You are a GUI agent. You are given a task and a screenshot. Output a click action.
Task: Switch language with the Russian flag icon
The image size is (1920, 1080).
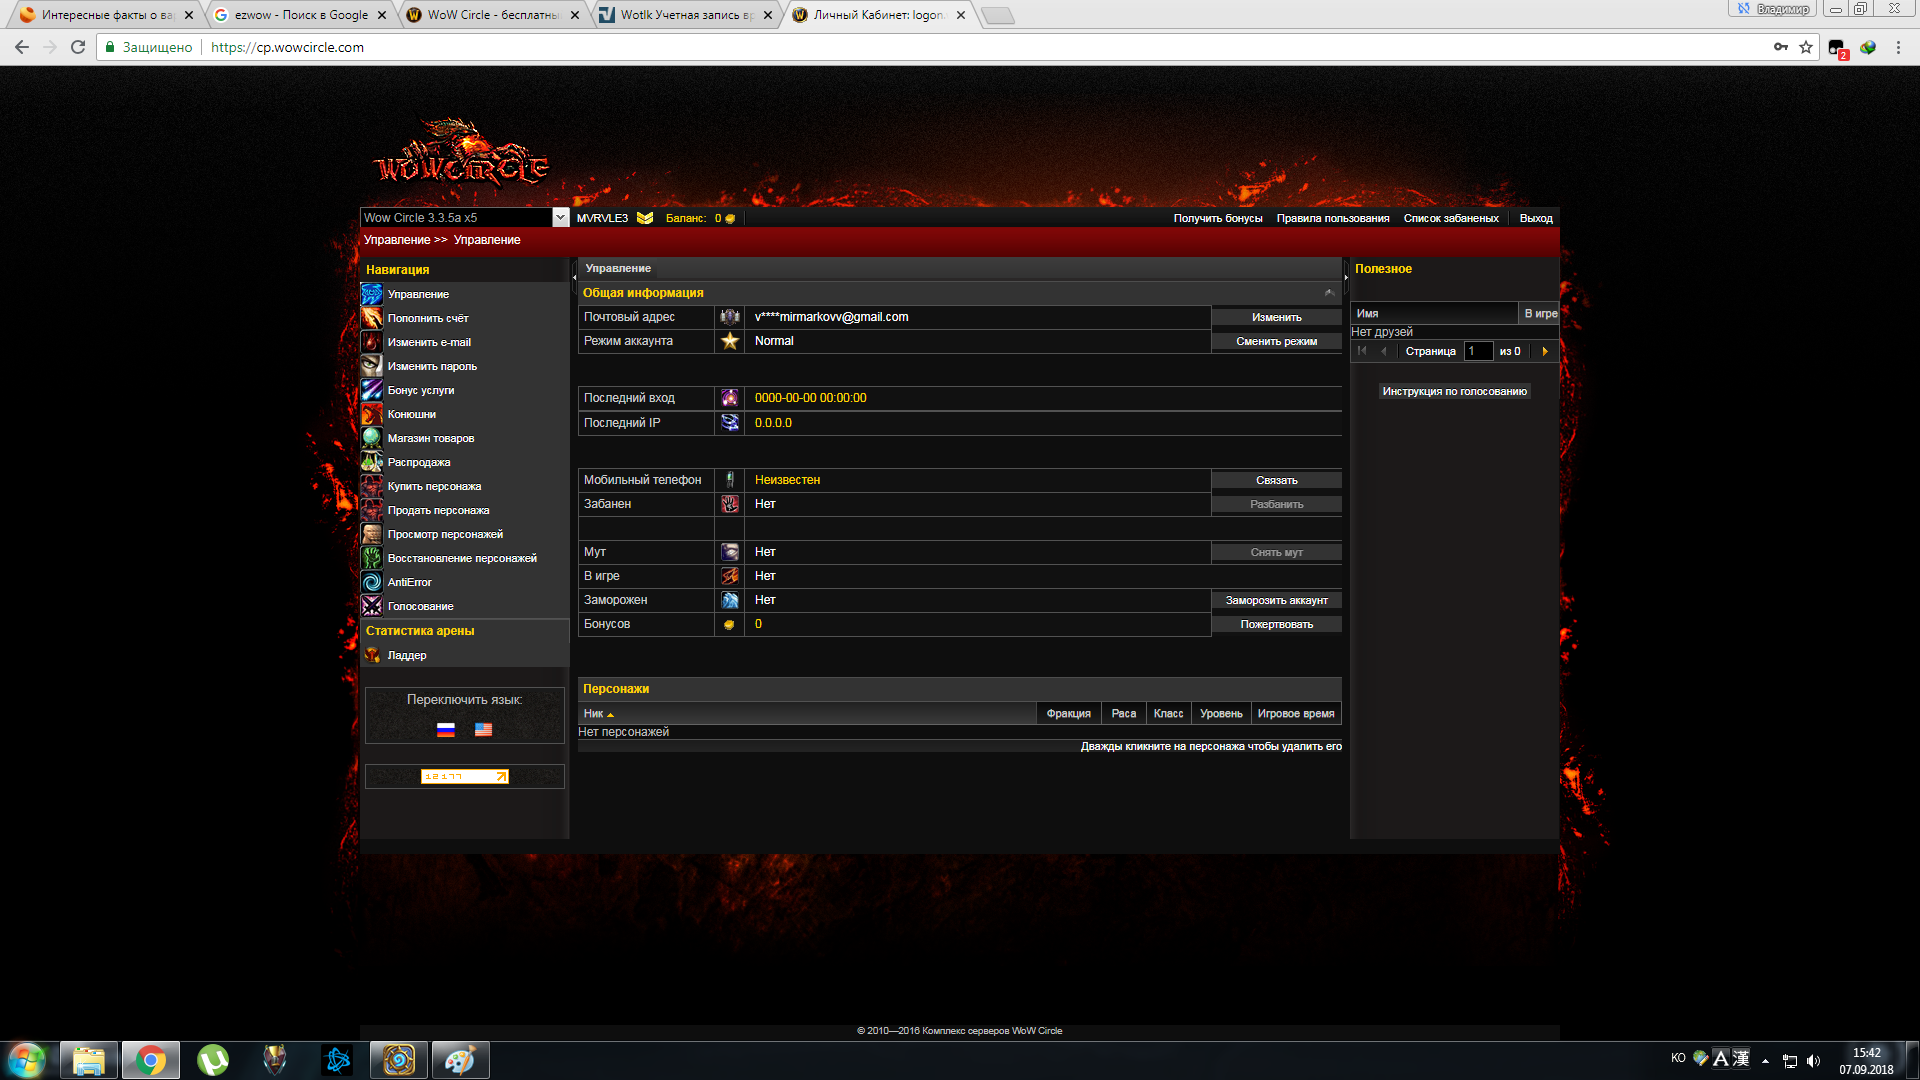tap(446, 730)
